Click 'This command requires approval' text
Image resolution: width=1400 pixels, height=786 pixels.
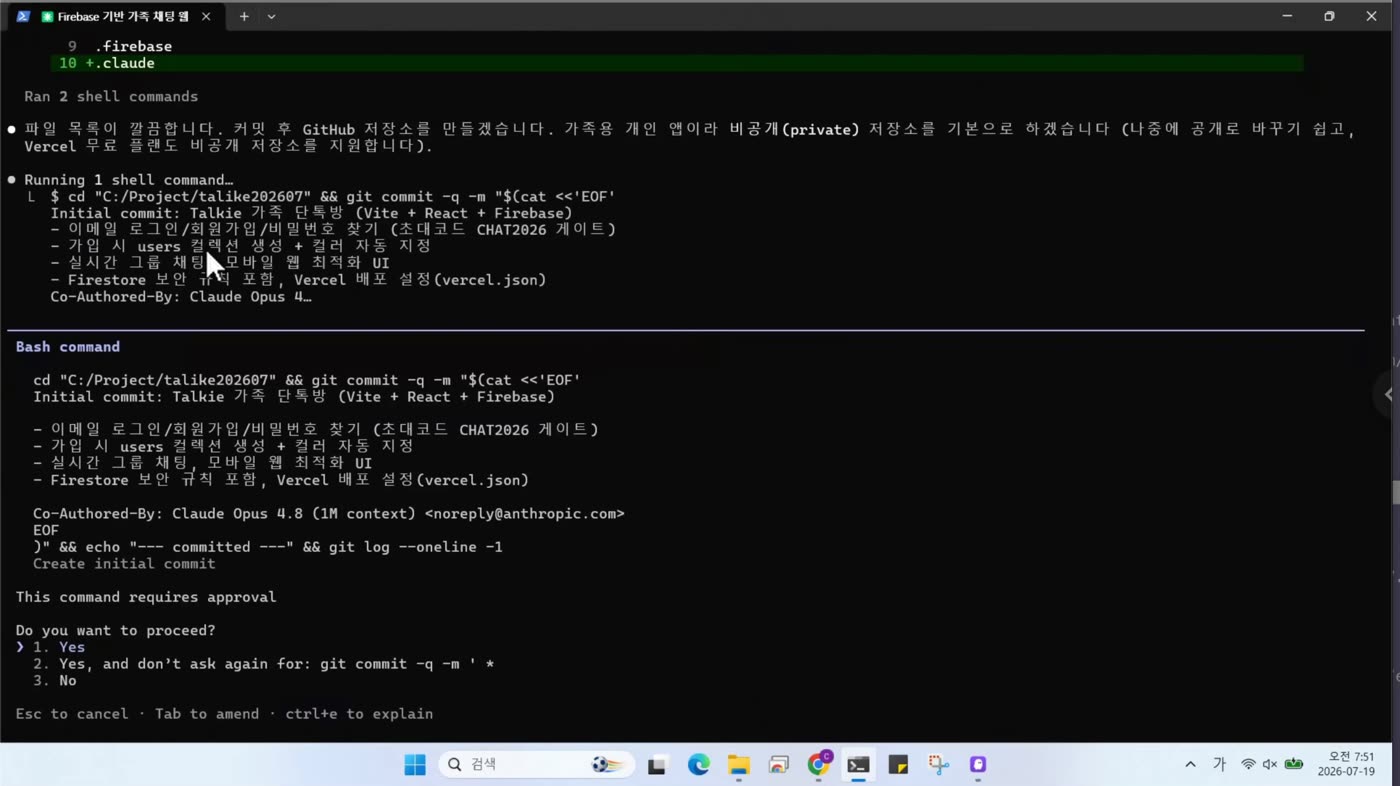146,597
